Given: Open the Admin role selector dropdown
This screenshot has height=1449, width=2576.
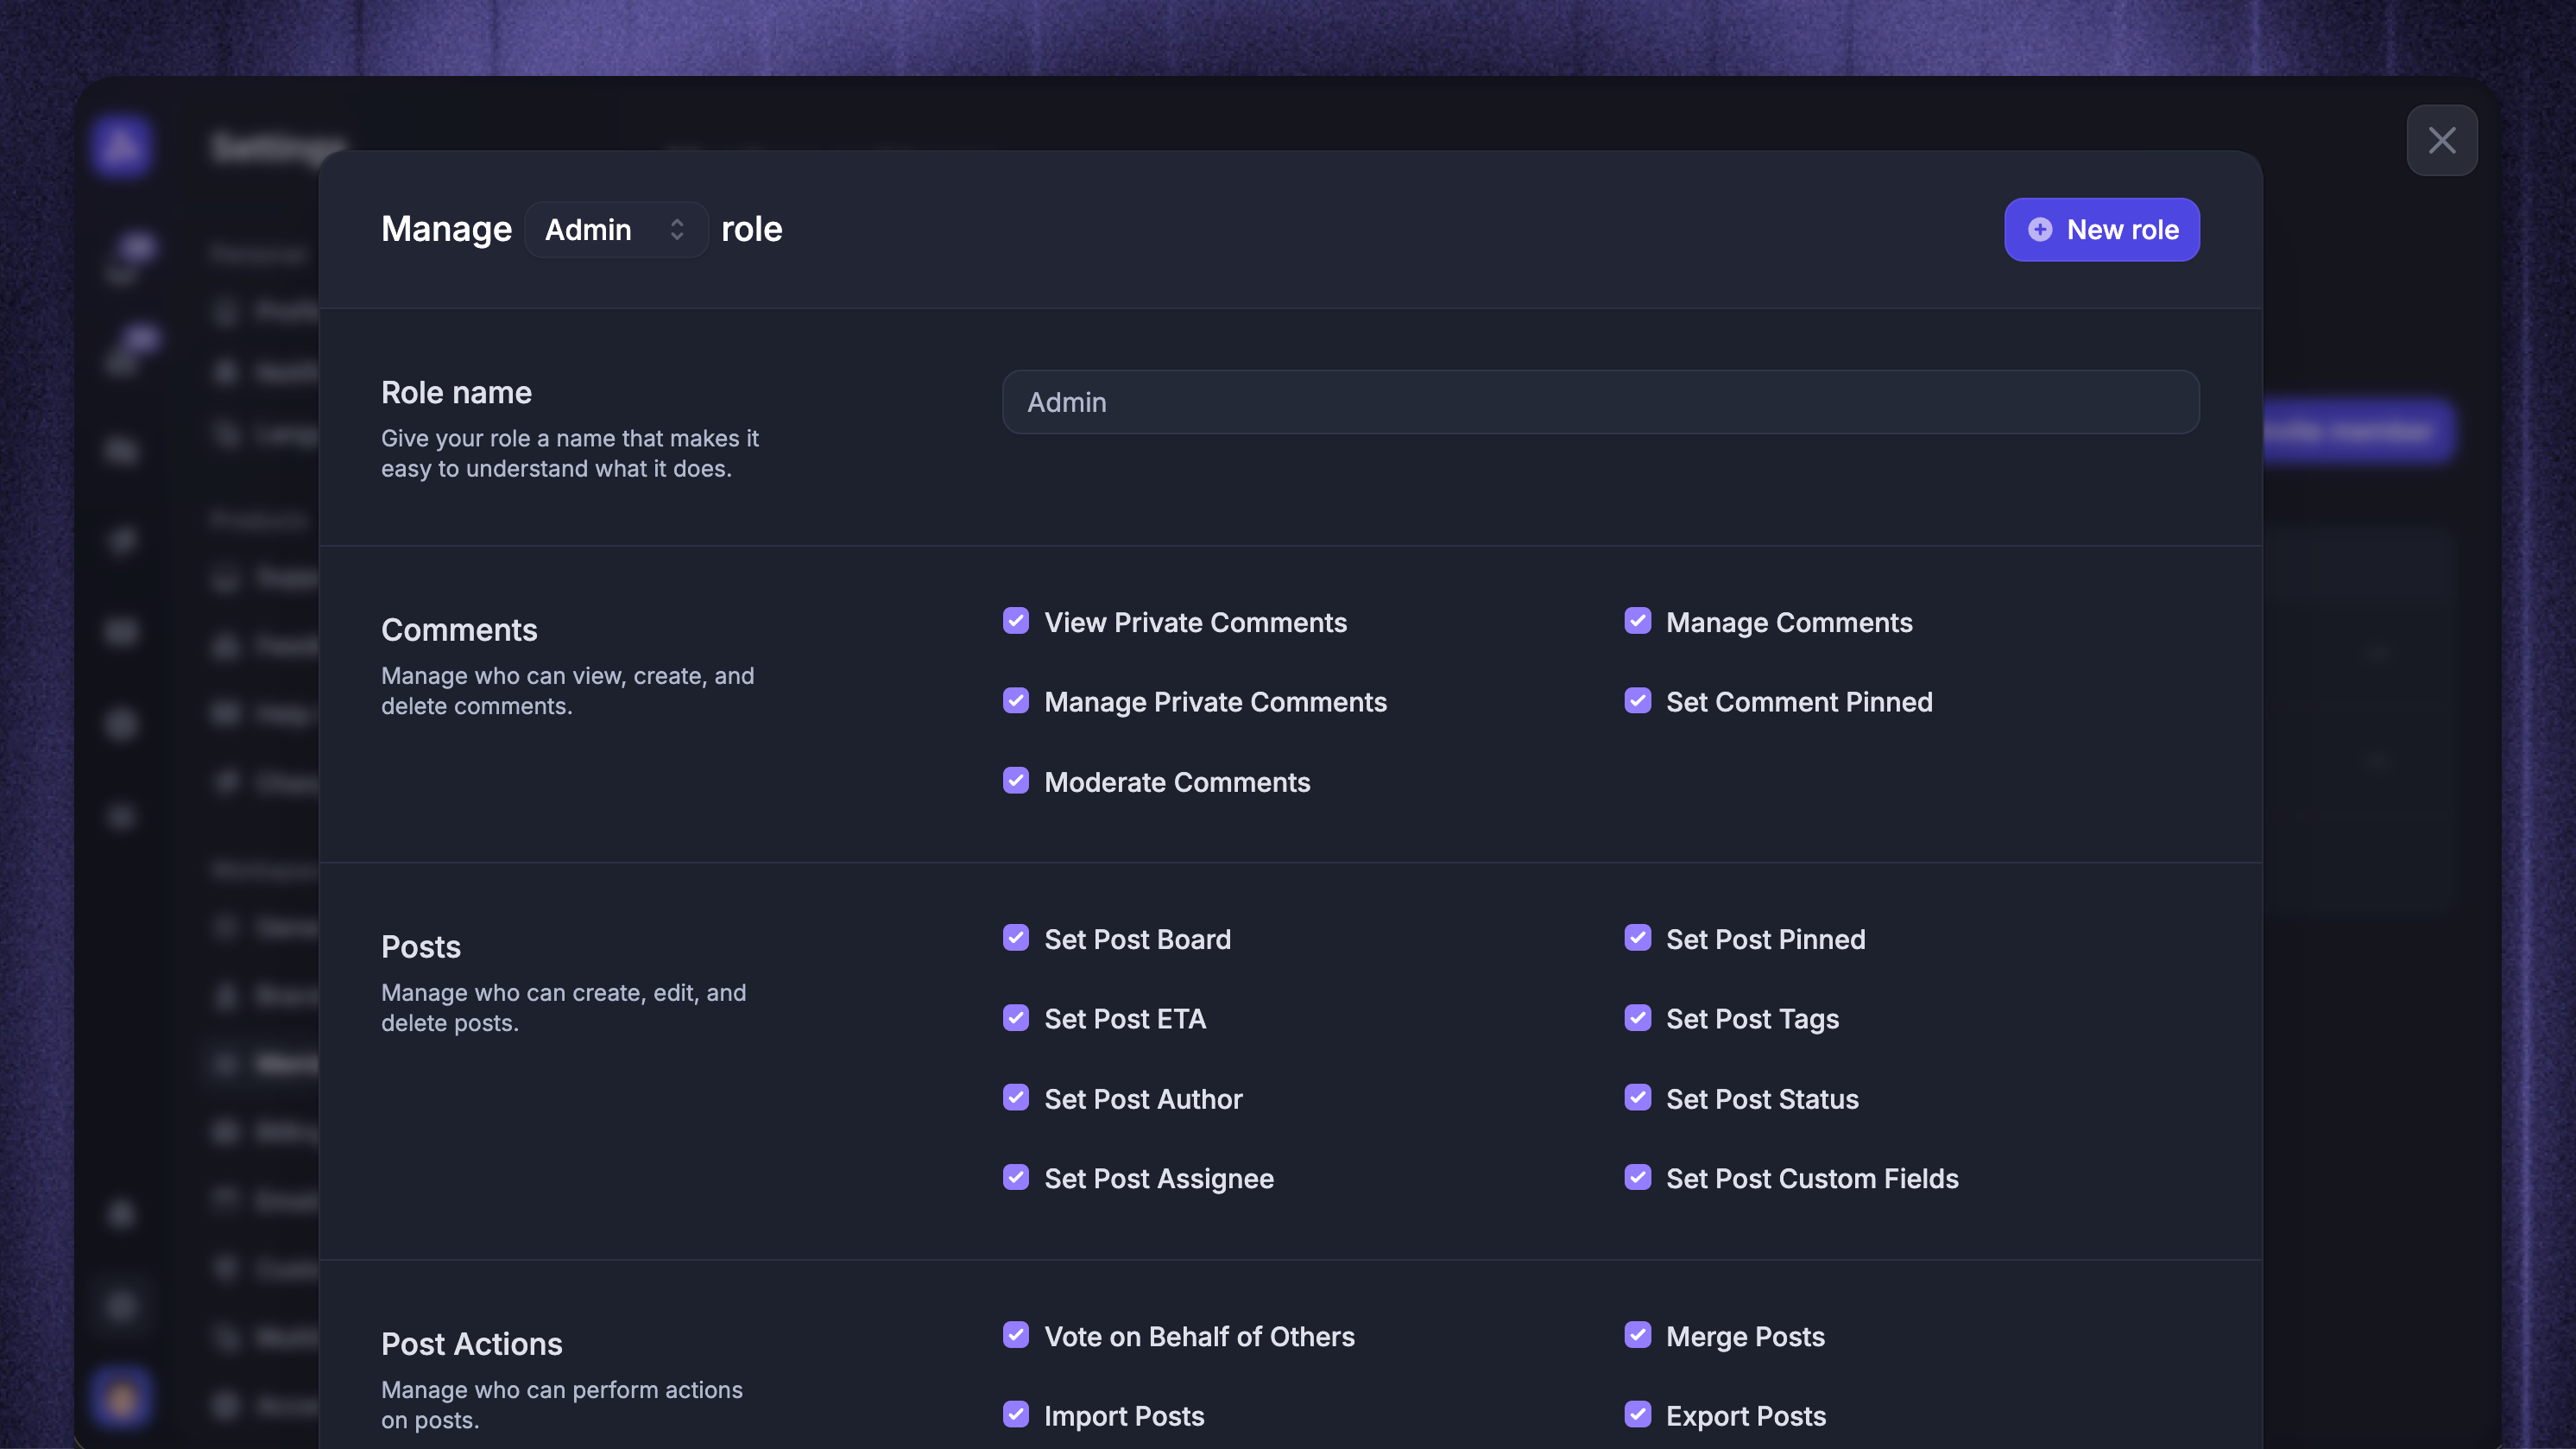Looking at the screenshot, I should tap(616, 230).
